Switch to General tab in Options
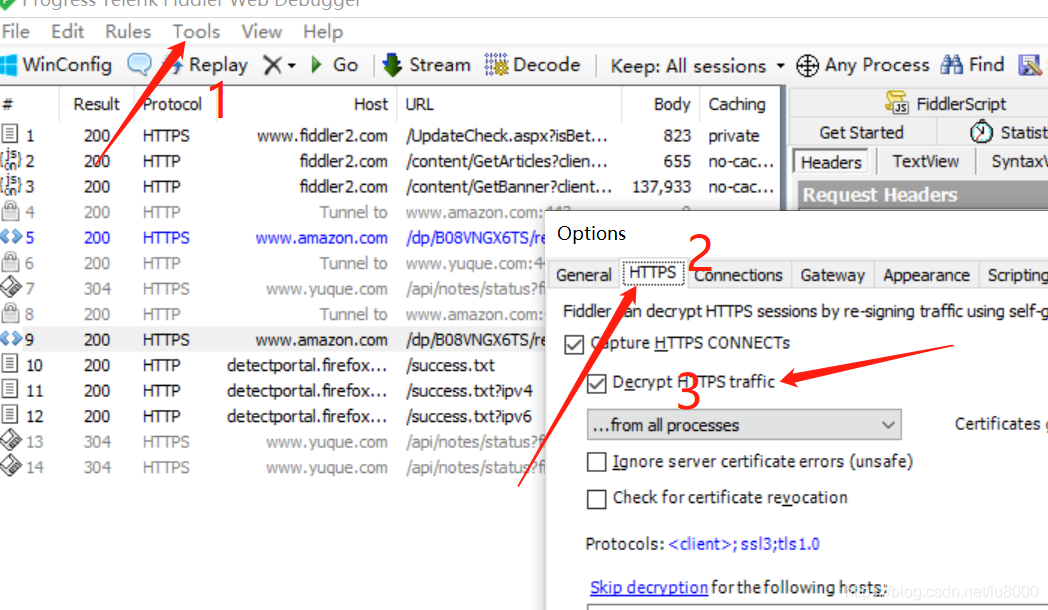This screenshot has width=1048, height=610. coord(583,275)
